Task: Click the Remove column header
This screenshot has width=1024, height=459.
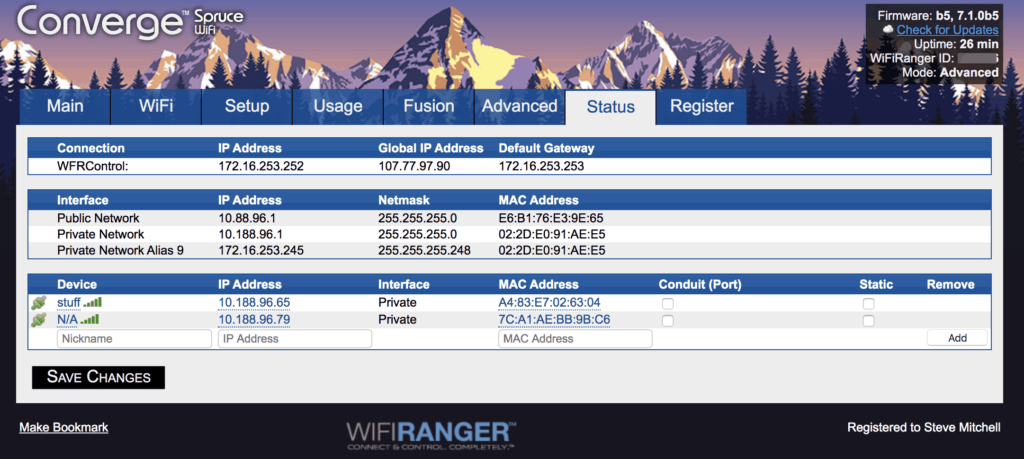Action: [950, 284]
